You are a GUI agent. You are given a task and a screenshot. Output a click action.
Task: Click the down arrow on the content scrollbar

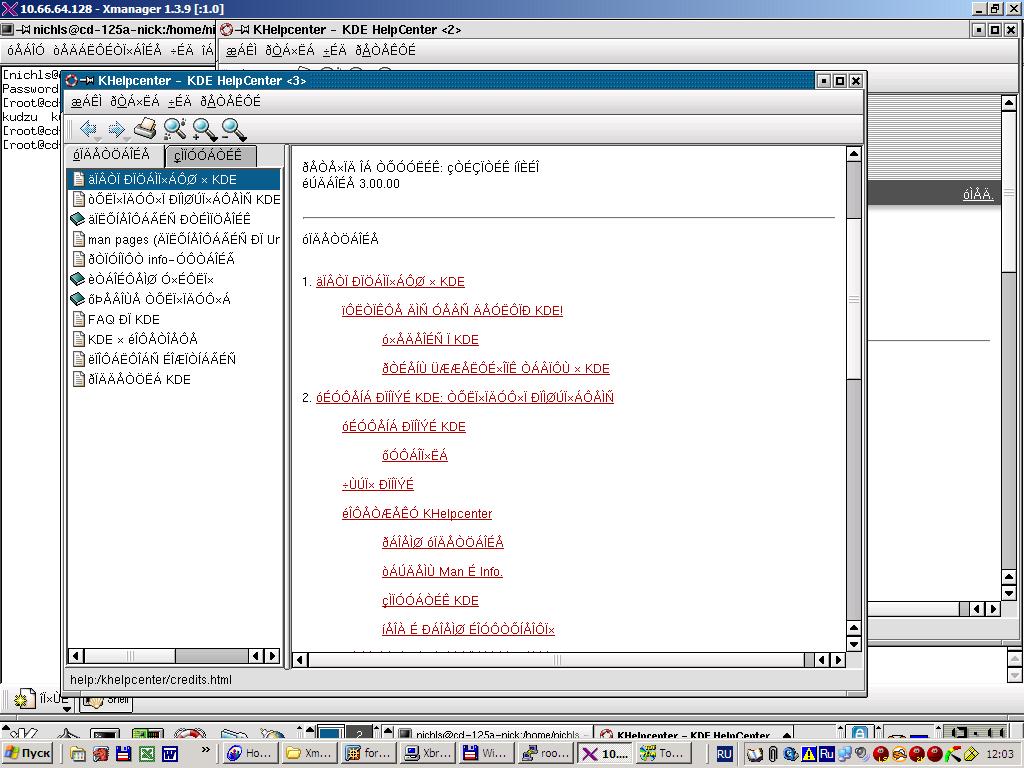point(853,646)
